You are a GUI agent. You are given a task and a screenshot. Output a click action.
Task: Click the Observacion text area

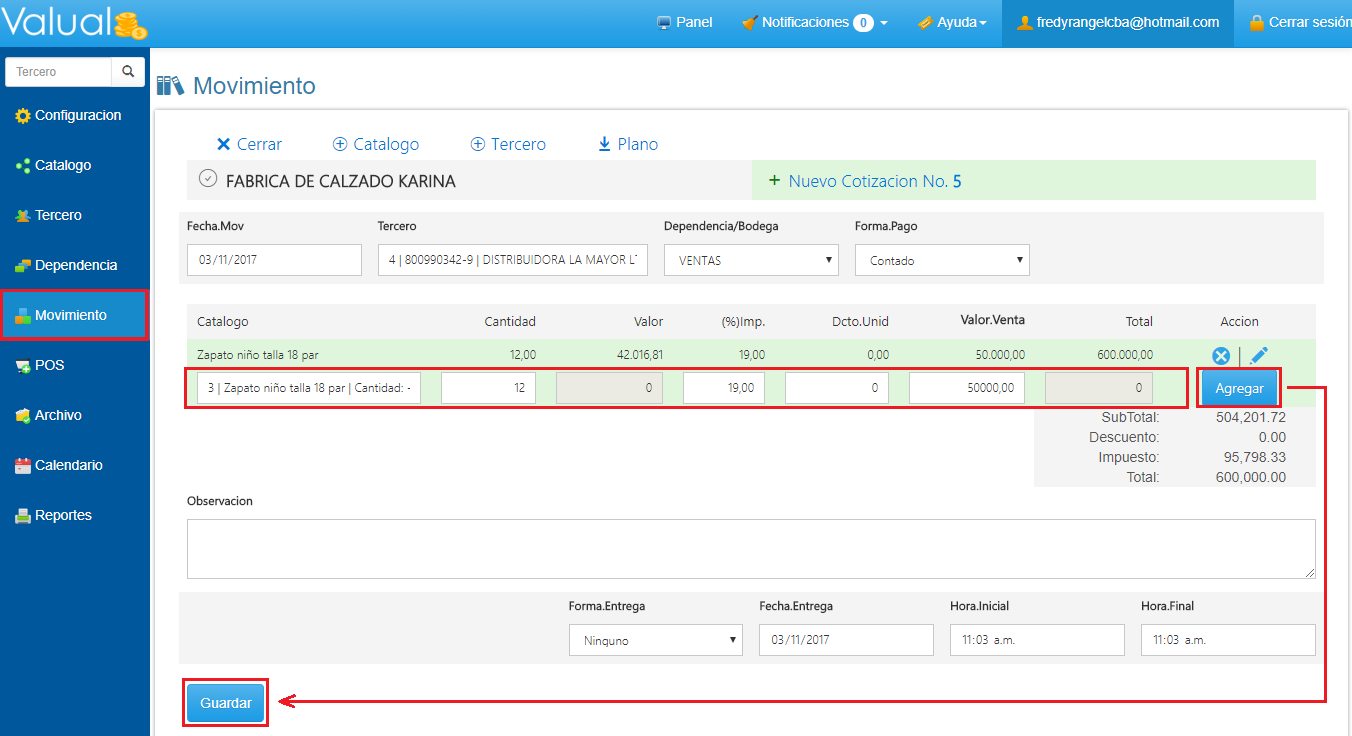click(x=751, y=548)
